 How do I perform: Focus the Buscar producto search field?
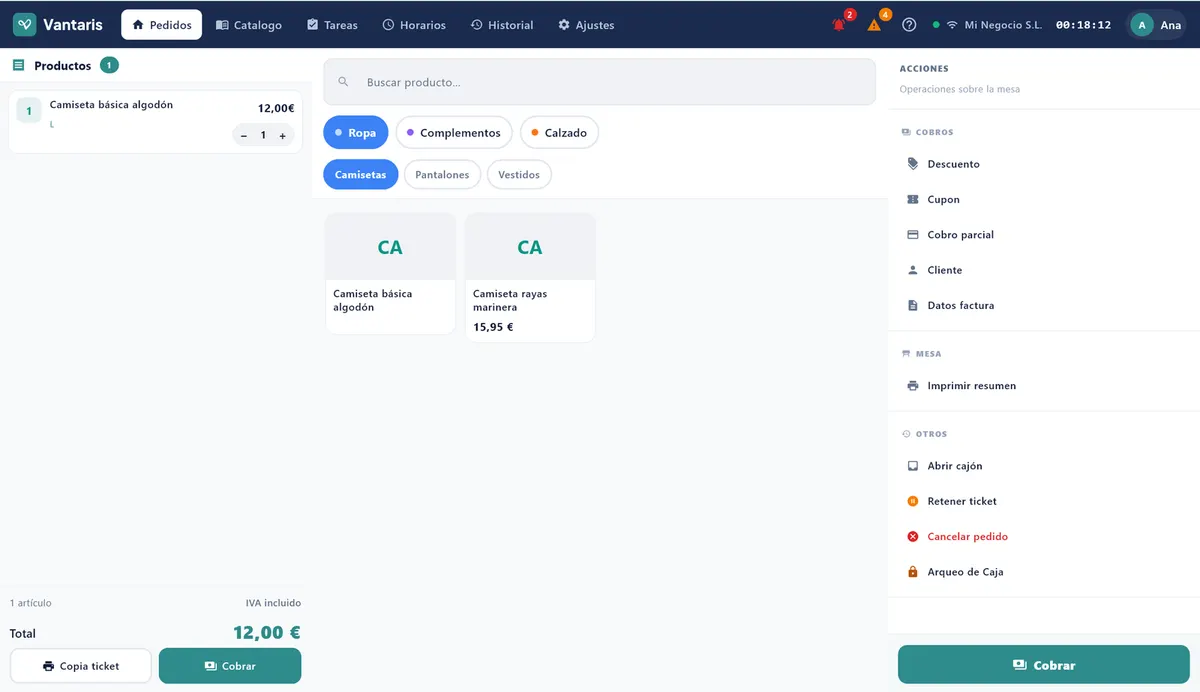[x=599, y=82]
